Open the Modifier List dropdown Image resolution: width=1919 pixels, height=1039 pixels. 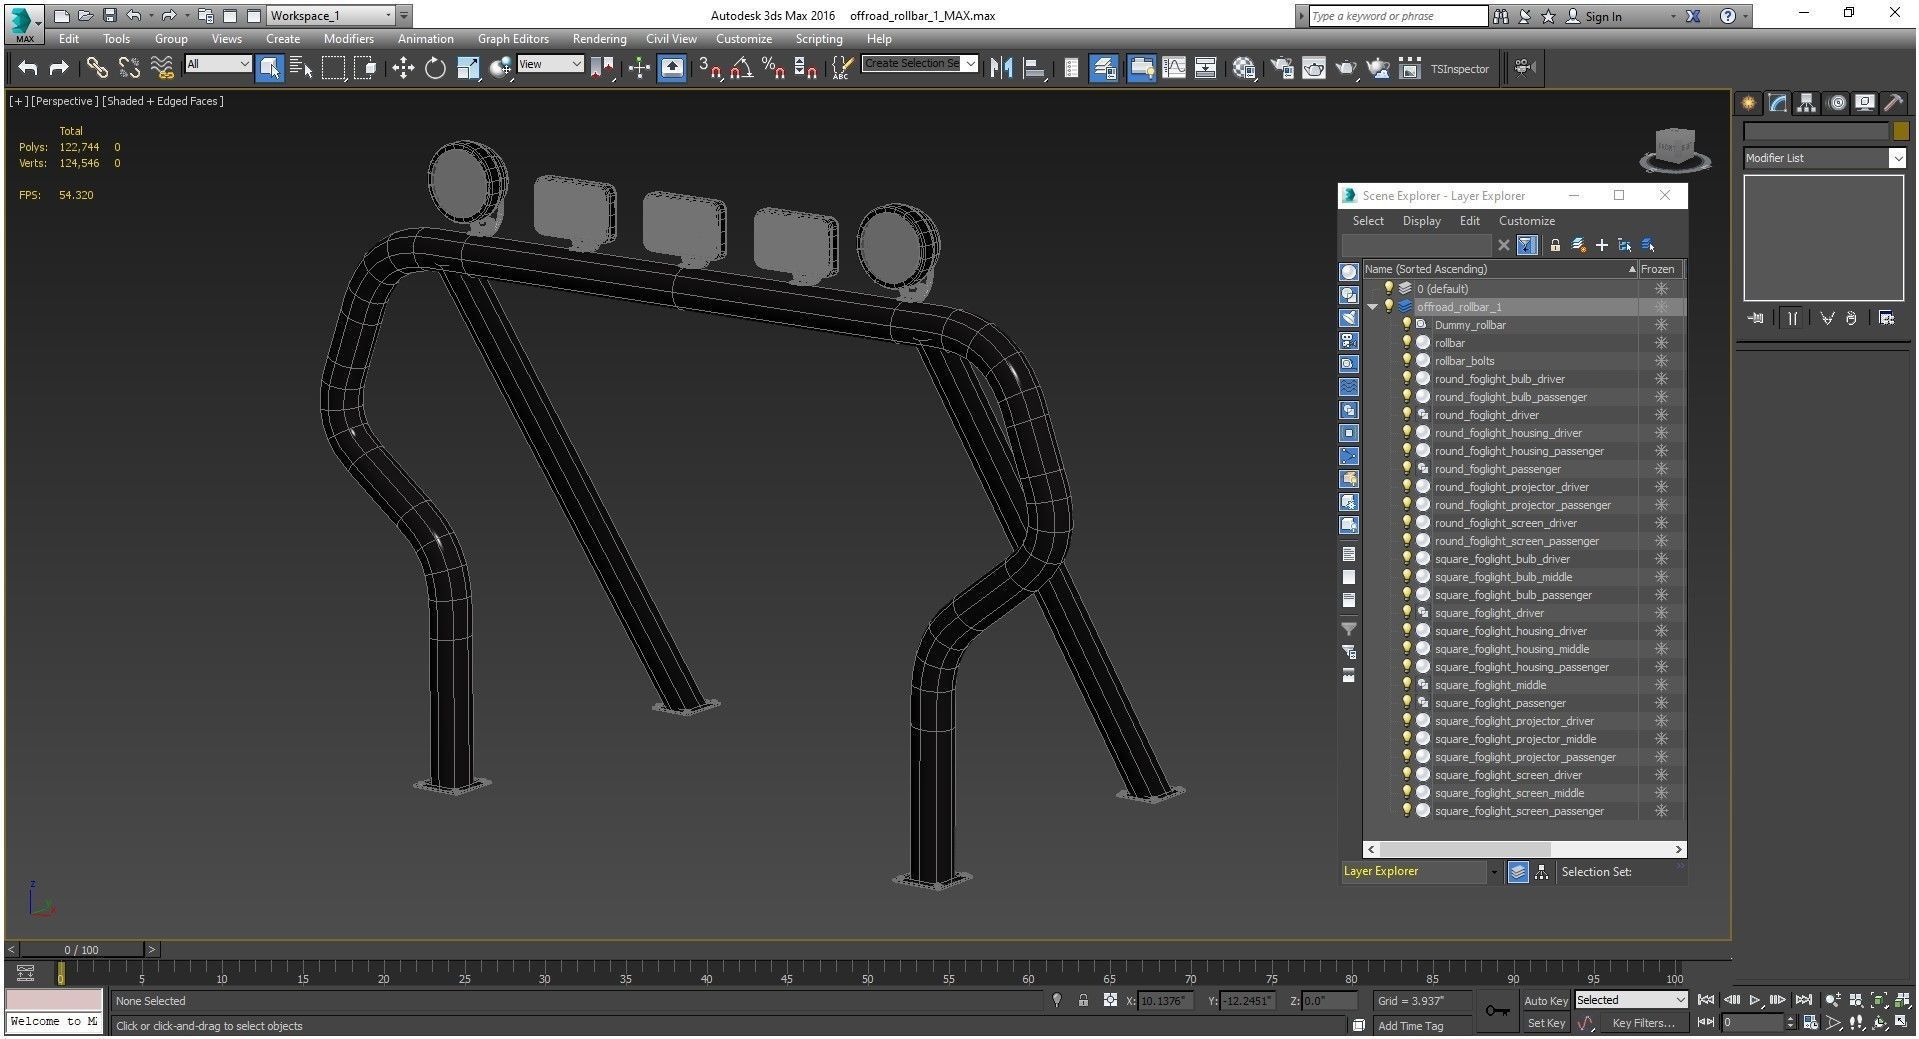pos(1825,158)
